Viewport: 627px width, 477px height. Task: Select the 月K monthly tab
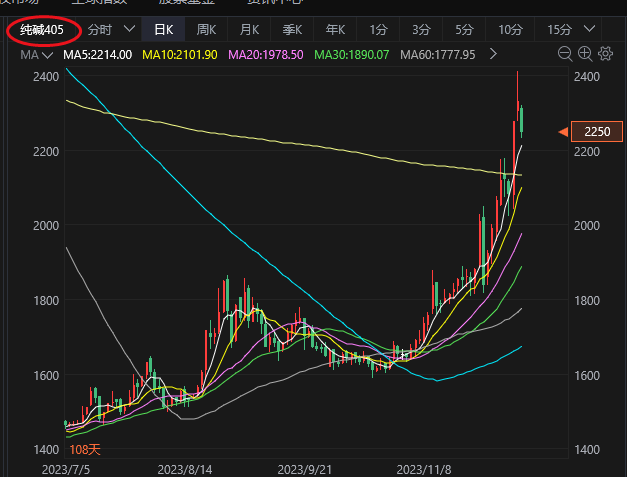pos(249,30)
